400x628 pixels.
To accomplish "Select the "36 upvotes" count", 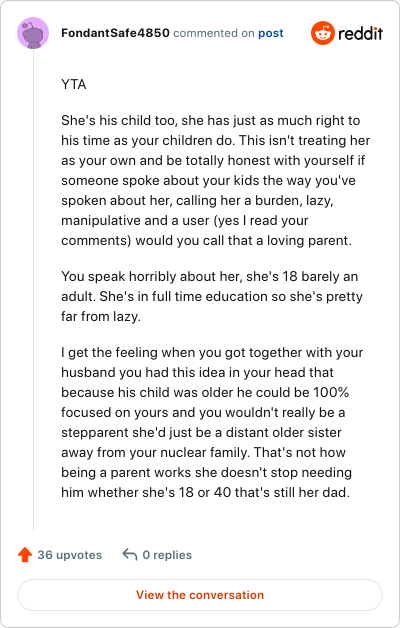I will 70,555.
